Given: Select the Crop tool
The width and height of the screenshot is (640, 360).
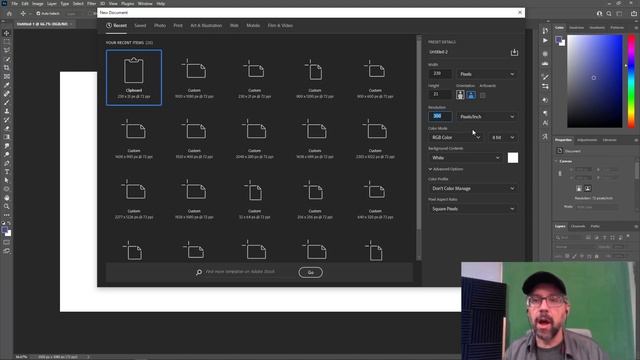Looking at the screenshot, I should tap(7, 68).
